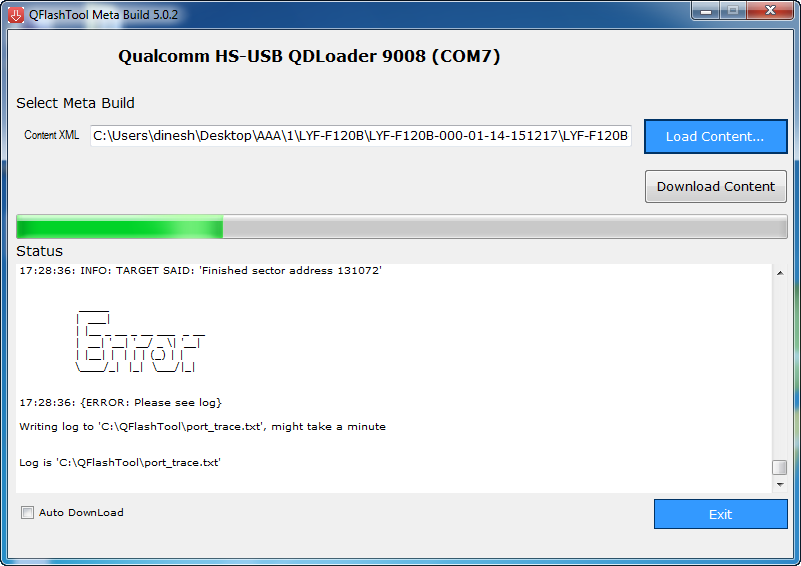Click the Download Content button
Image resolution: width=801 pixels, height=566 pixels.
pyautogui.click(x=715, y=186)
